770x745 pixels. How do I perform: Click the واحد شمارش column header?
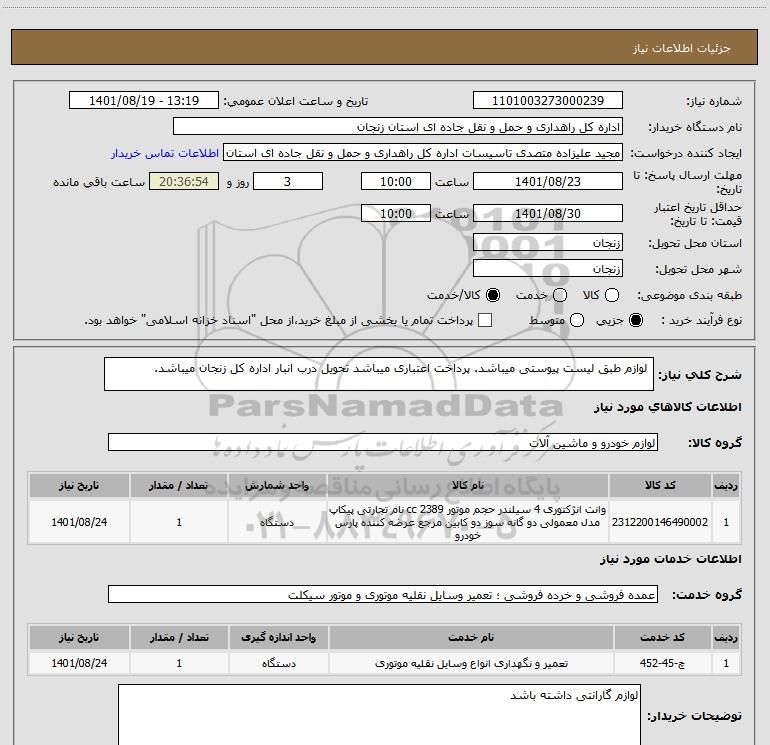pos(277,485)
